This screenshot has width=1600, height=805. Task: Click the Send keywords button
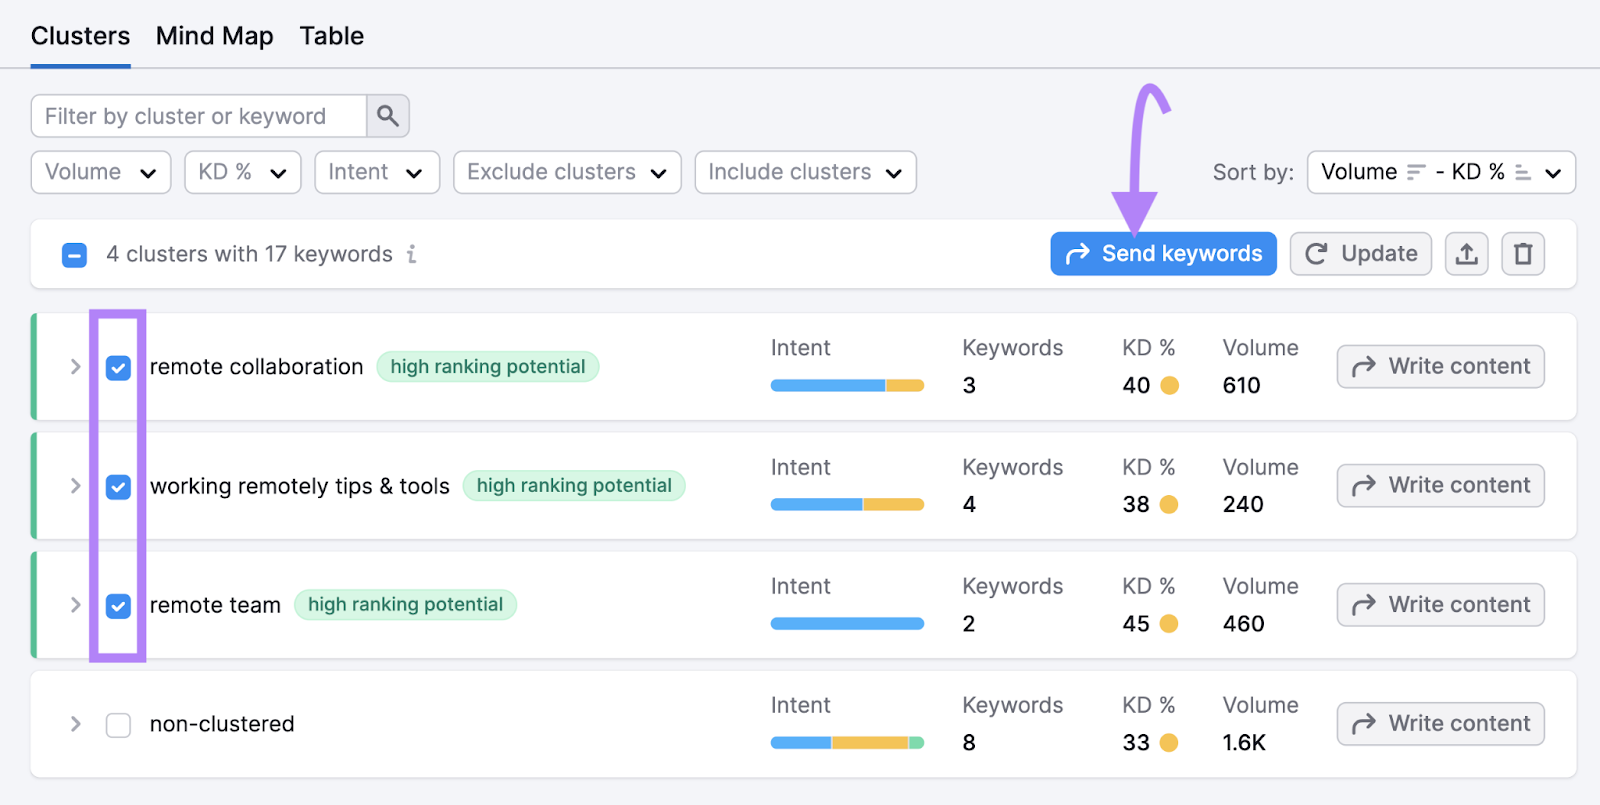click(1163, 254)
